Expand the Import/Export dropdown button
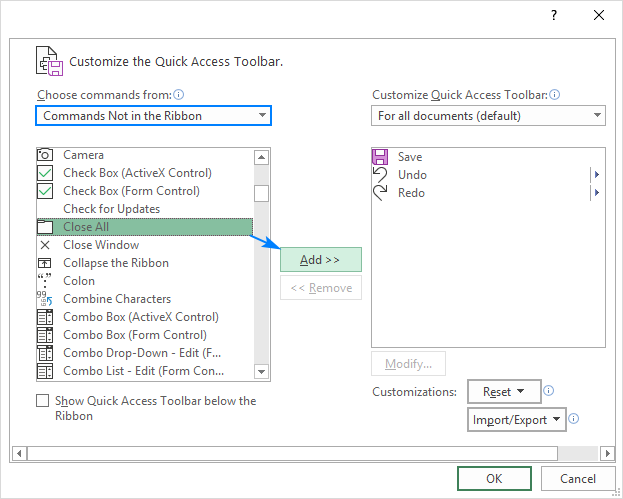The width and height of the screenshot is (623, 499). (x=516, y=420)
